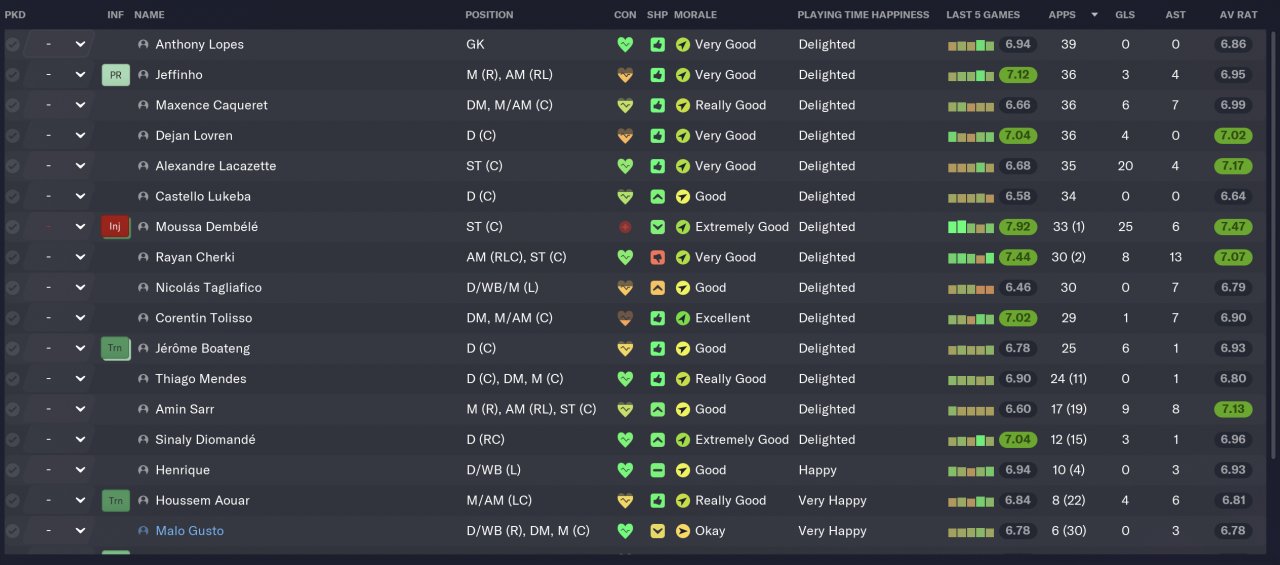This screenshot has height=565, width=1280.
Task: Click Corentin Tolisso's Excellent morale arrow icon
Action: [683, 318]
